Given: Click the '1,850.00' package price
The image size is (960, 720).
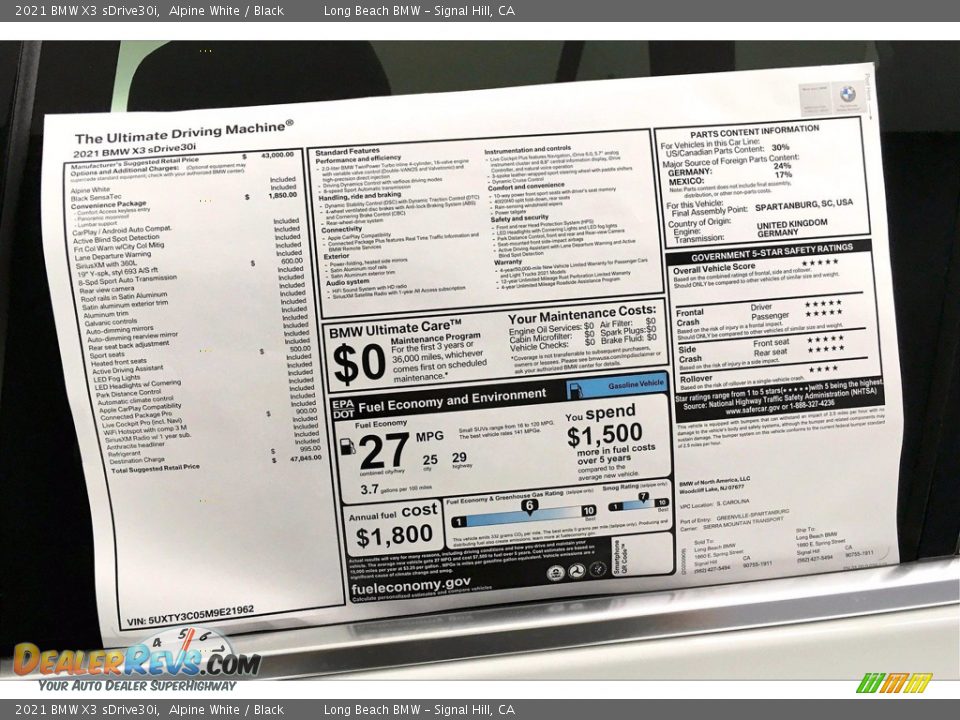Looking at the screenshot, I should [282, 195].
